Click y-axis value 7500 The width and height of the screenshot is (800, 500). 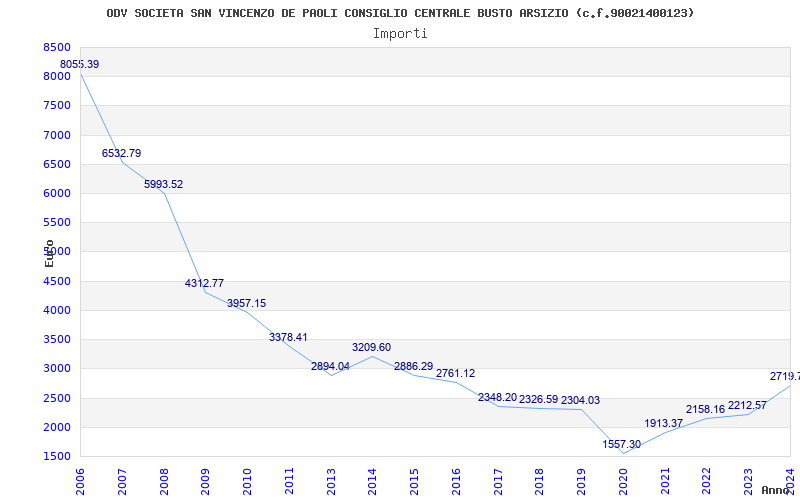57,106
